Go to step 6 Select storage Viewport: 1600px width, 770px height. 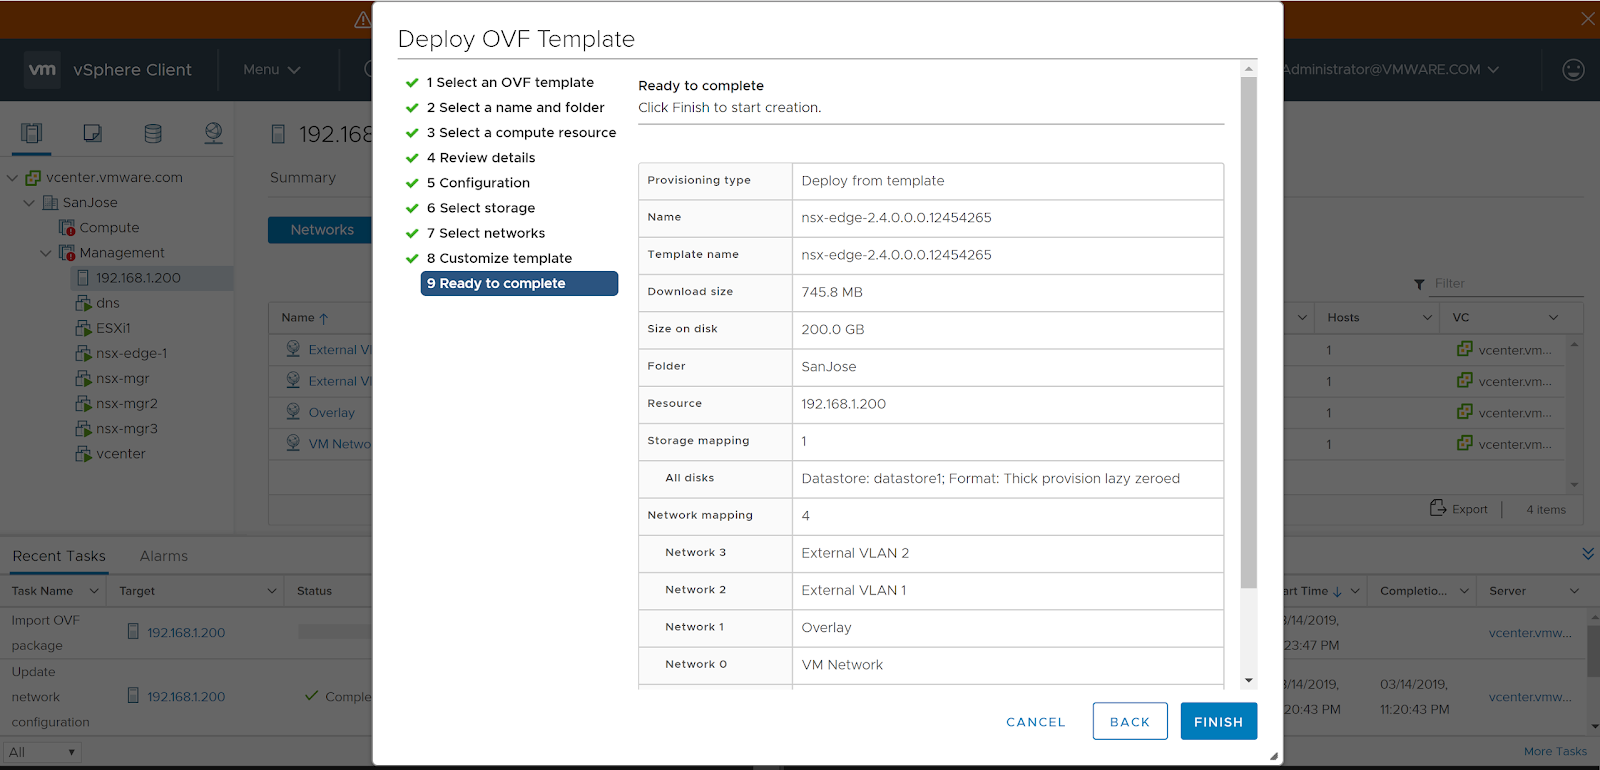(x=481, y=207)
